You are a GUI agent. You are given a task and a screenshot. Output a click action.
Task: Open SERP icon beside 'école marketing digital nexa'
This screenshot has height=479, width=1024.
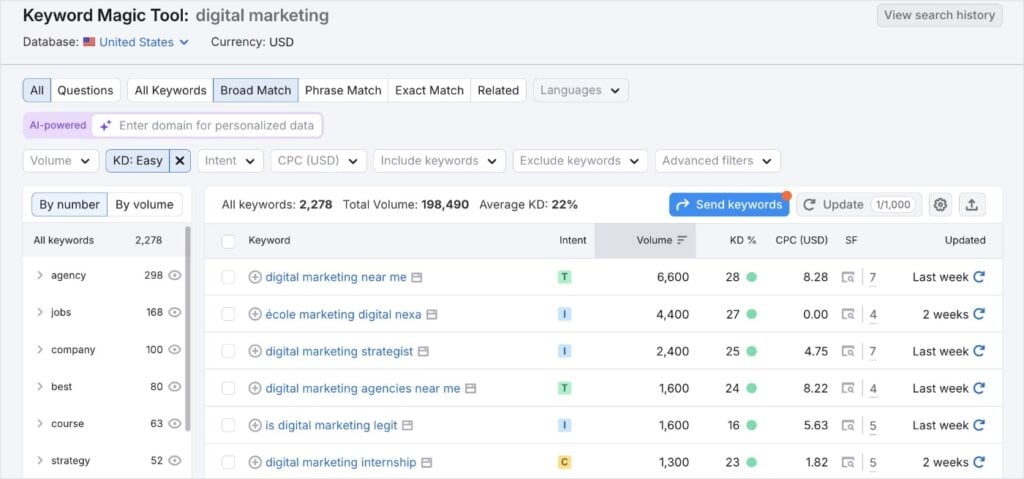(x=431, y=314)
